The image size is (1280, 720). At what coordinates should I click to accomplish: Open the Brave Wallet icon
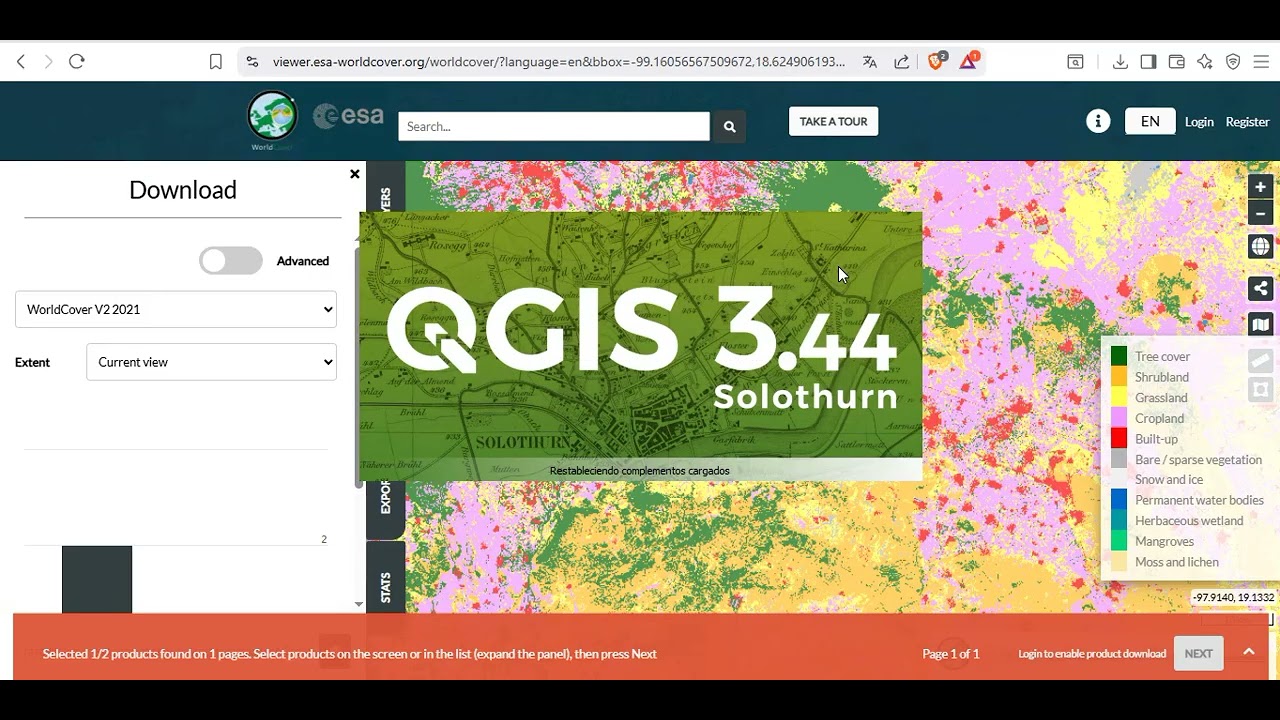pos(1177,62)
